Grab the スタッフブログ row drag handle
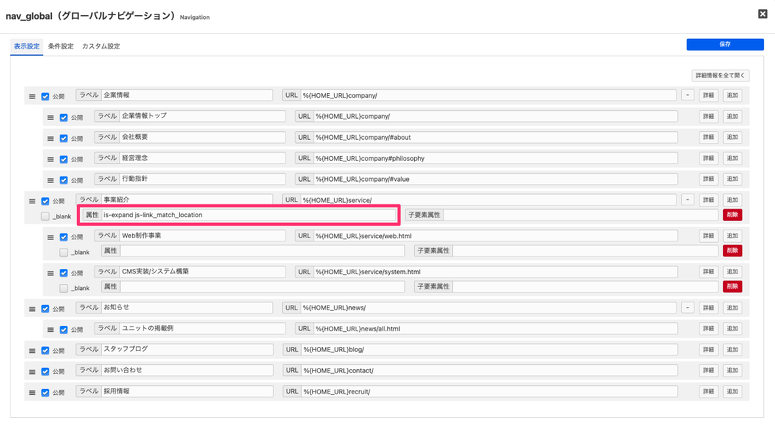Screen dimensions: 775x427 click(32, 351)
